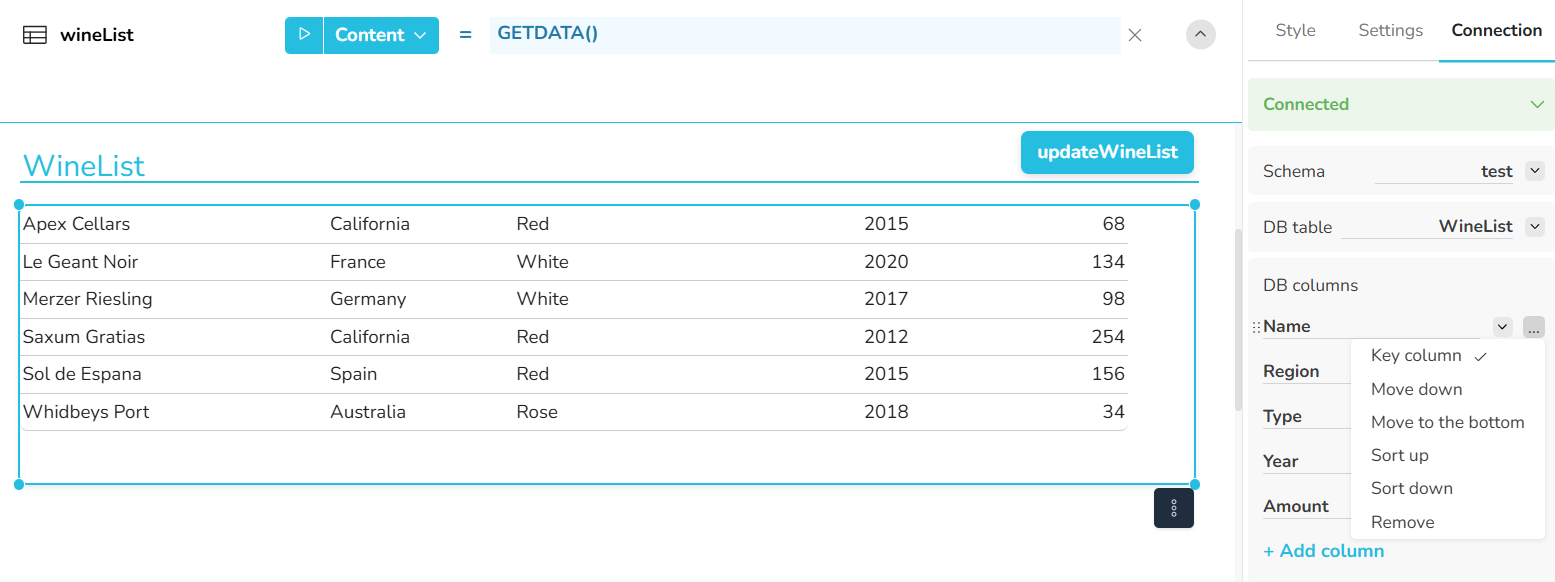Screen dimensions: 1555x582
Task: Grab the Name column drag handle
Action: pos(1256,327)
